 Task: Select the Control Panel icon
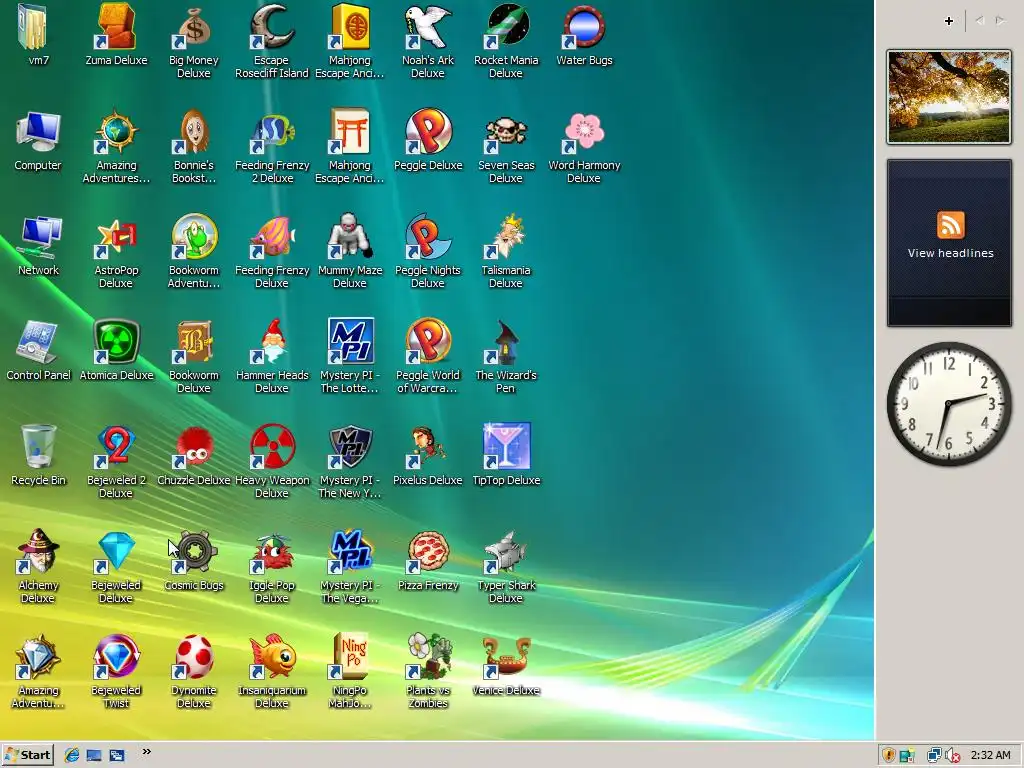point(38,343)
